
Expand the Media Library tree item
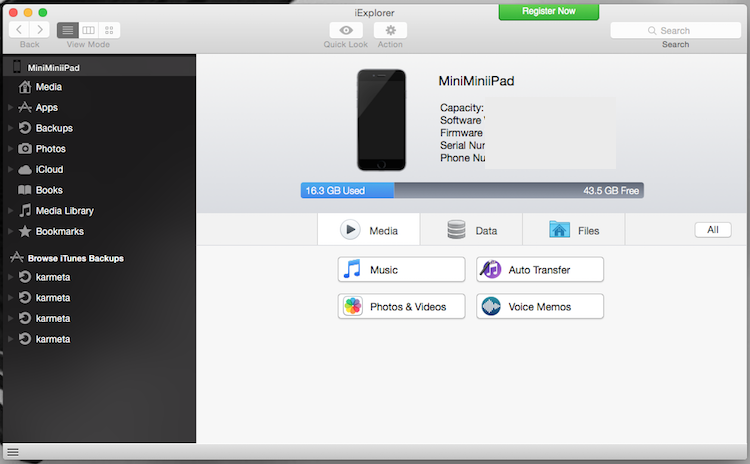pos(10,210)
